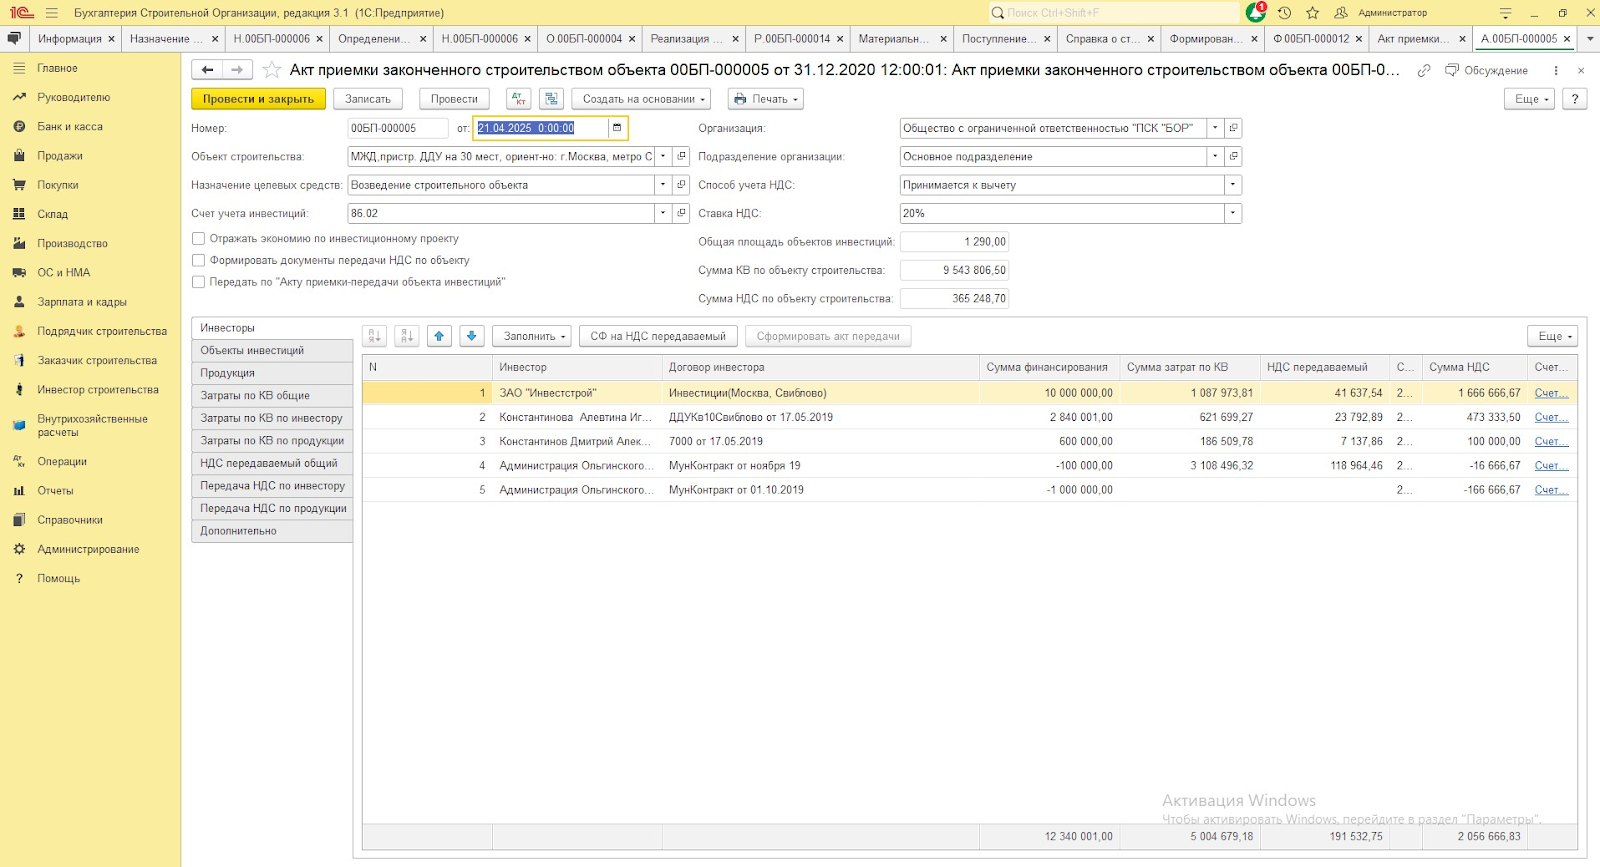This screenshot has width=1600, height=867.
Task: Click the Дт/Кт postings icon
Action: 518,99
